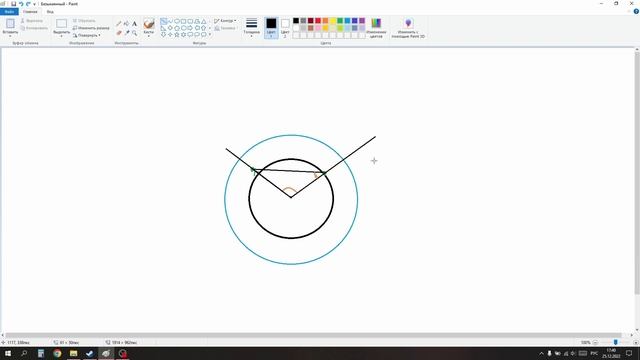This screenshot has width=640, height=360.
Task: Click the zoom in plus button
Action: (636, 342)
